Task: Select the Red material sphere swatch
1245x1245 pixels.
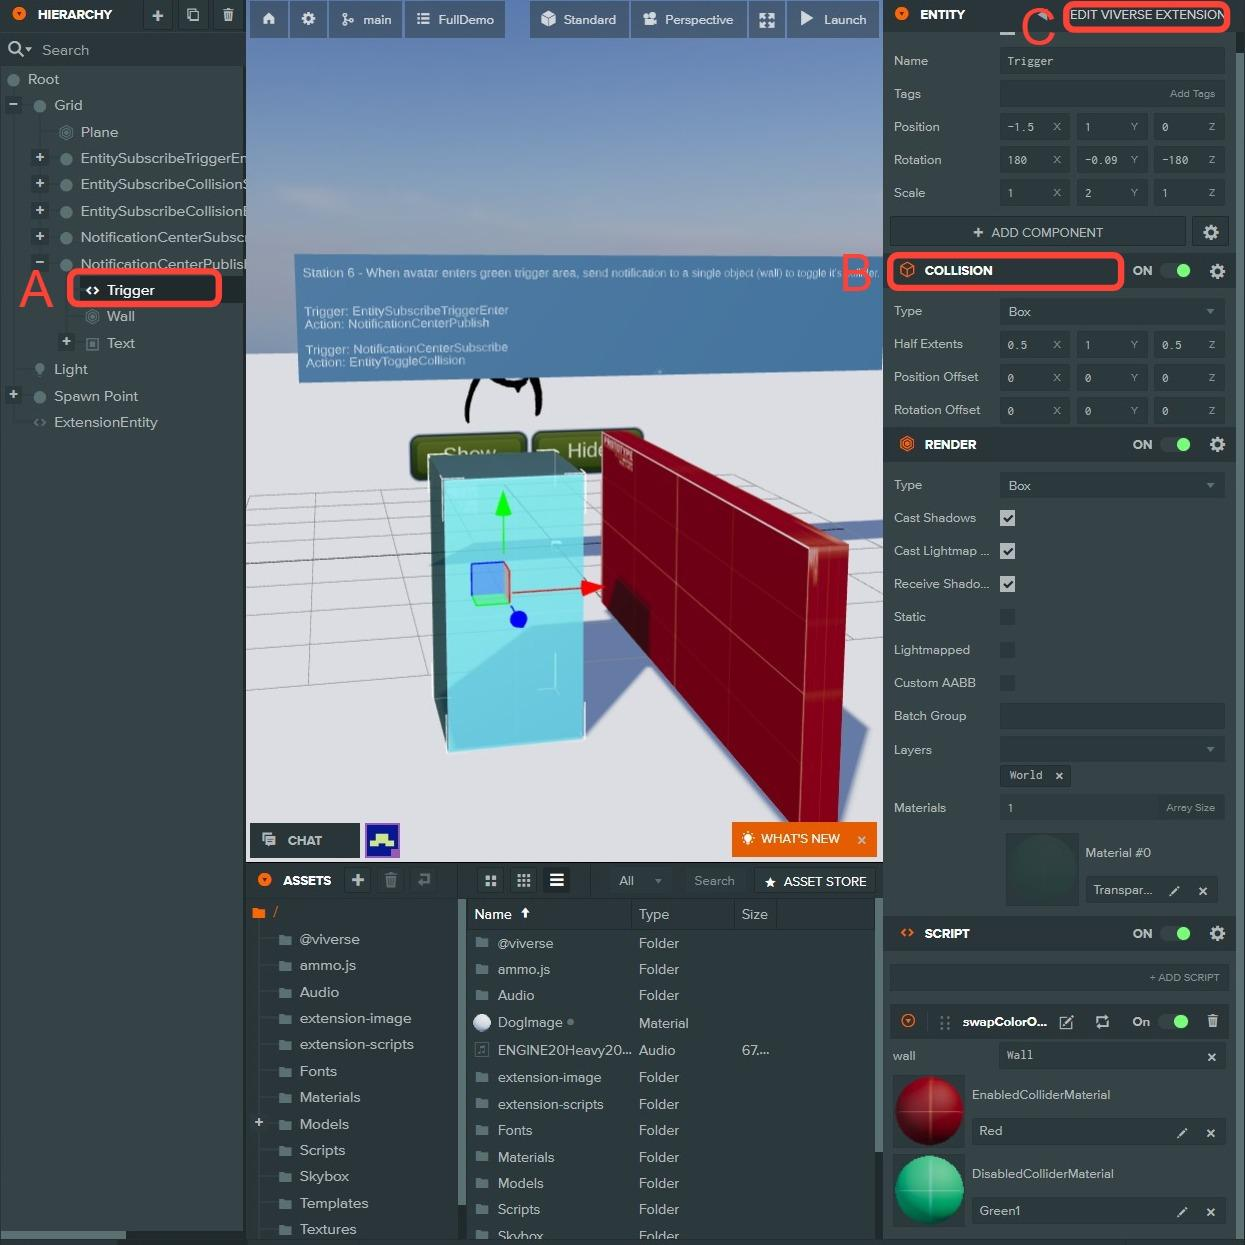Action: [x=929, y=1110]
